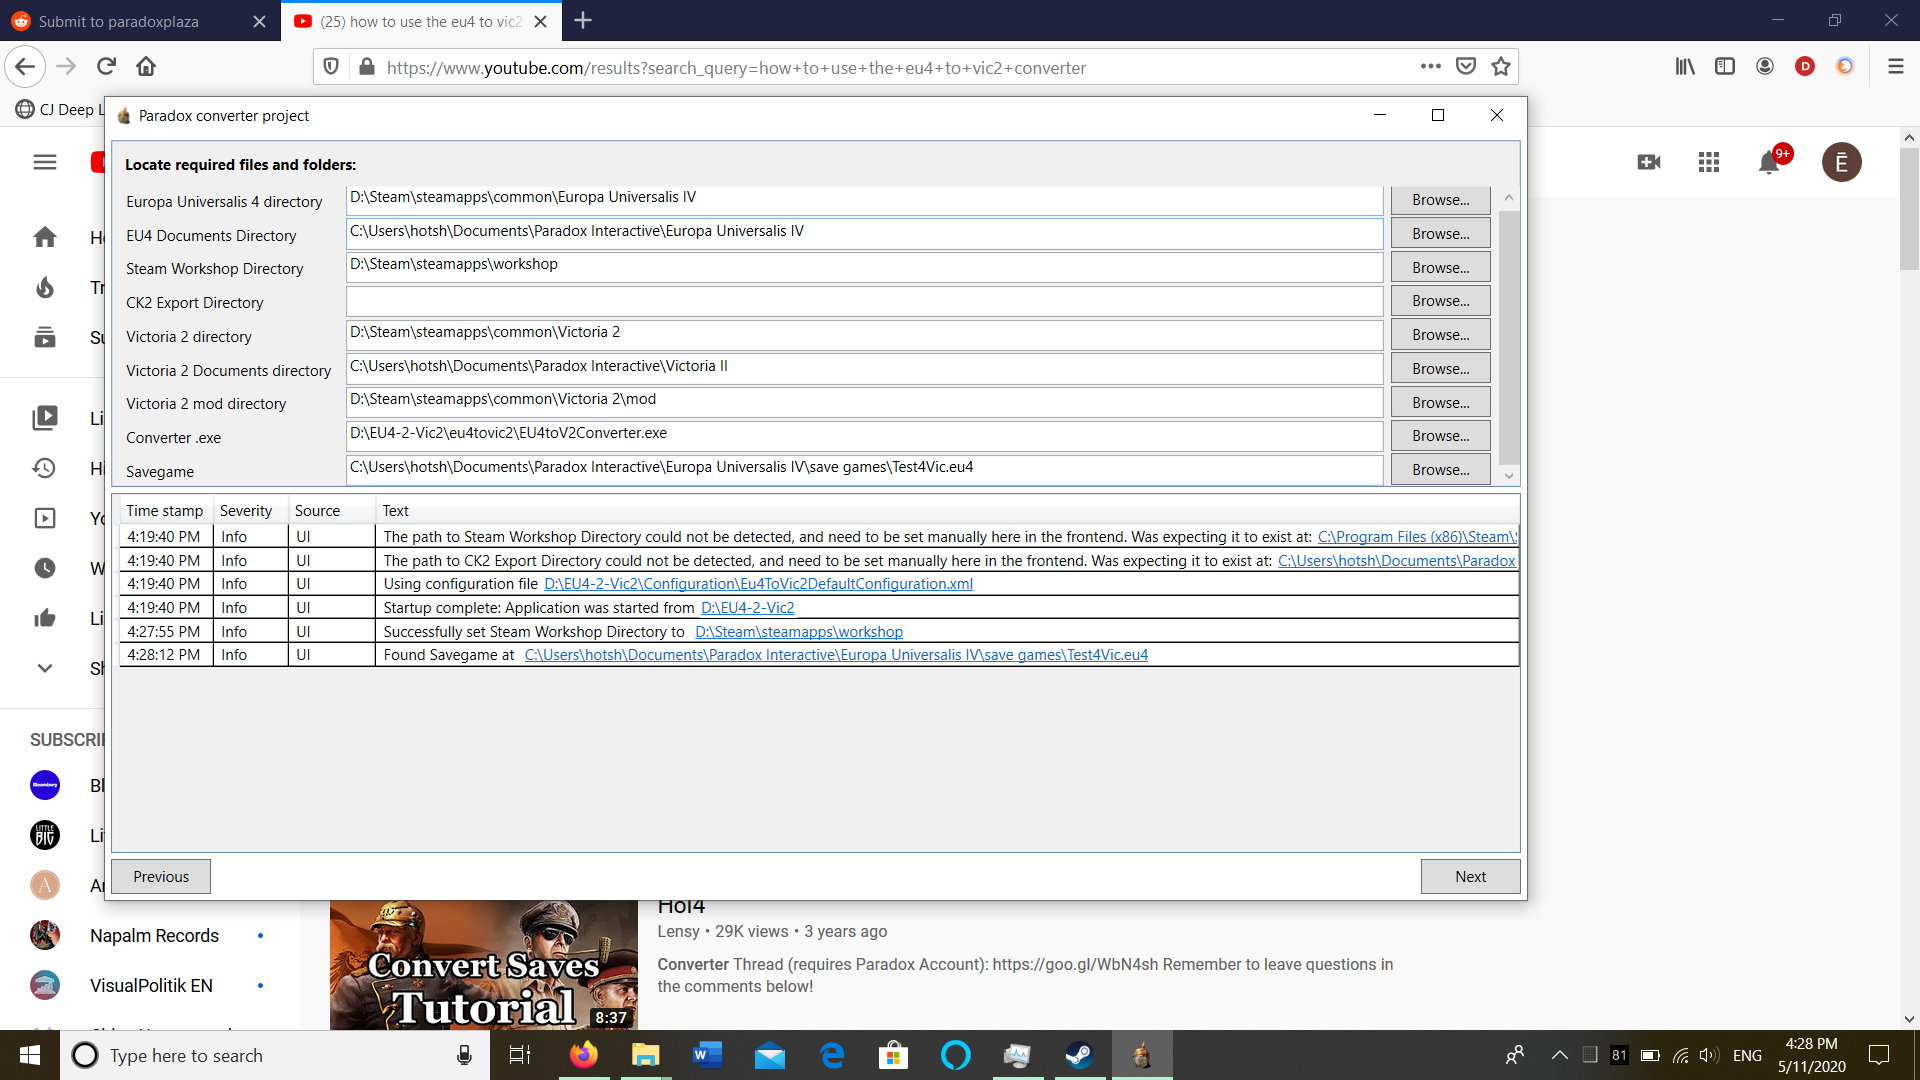Click the Firefox back arrow button

pyautogui.click(x=25, y=67)
